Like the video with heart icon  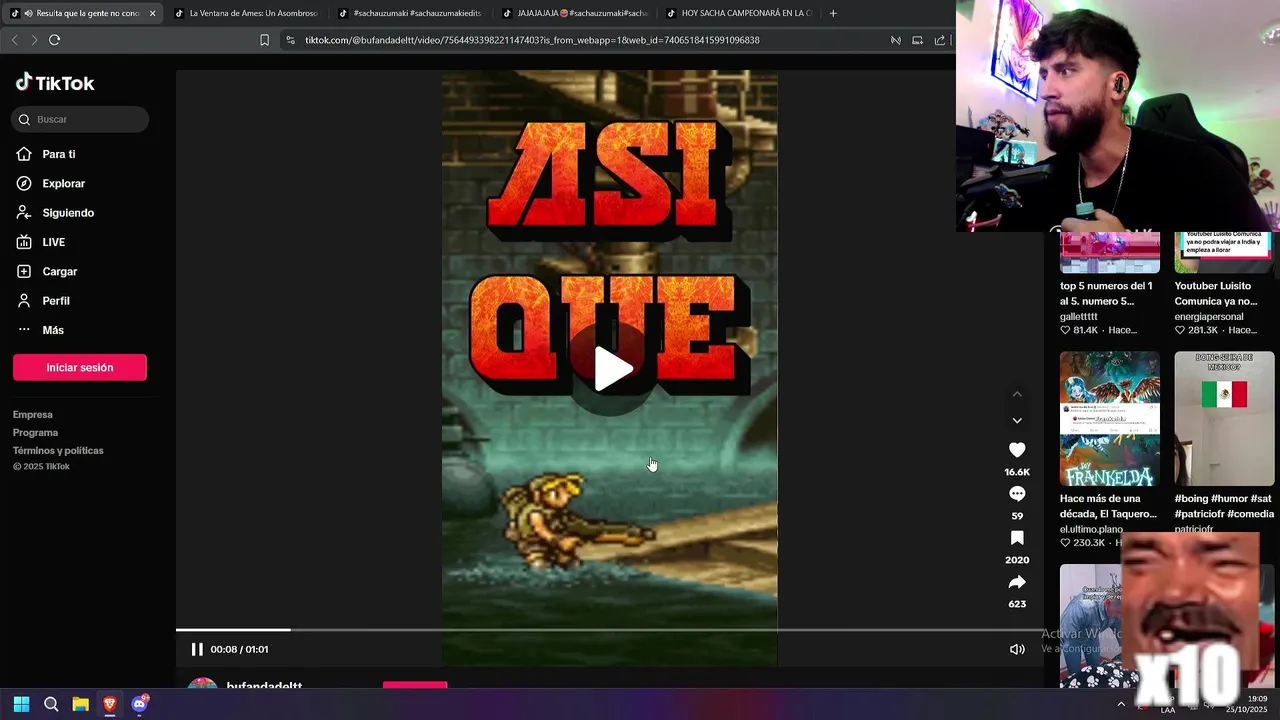(1017, 450)
